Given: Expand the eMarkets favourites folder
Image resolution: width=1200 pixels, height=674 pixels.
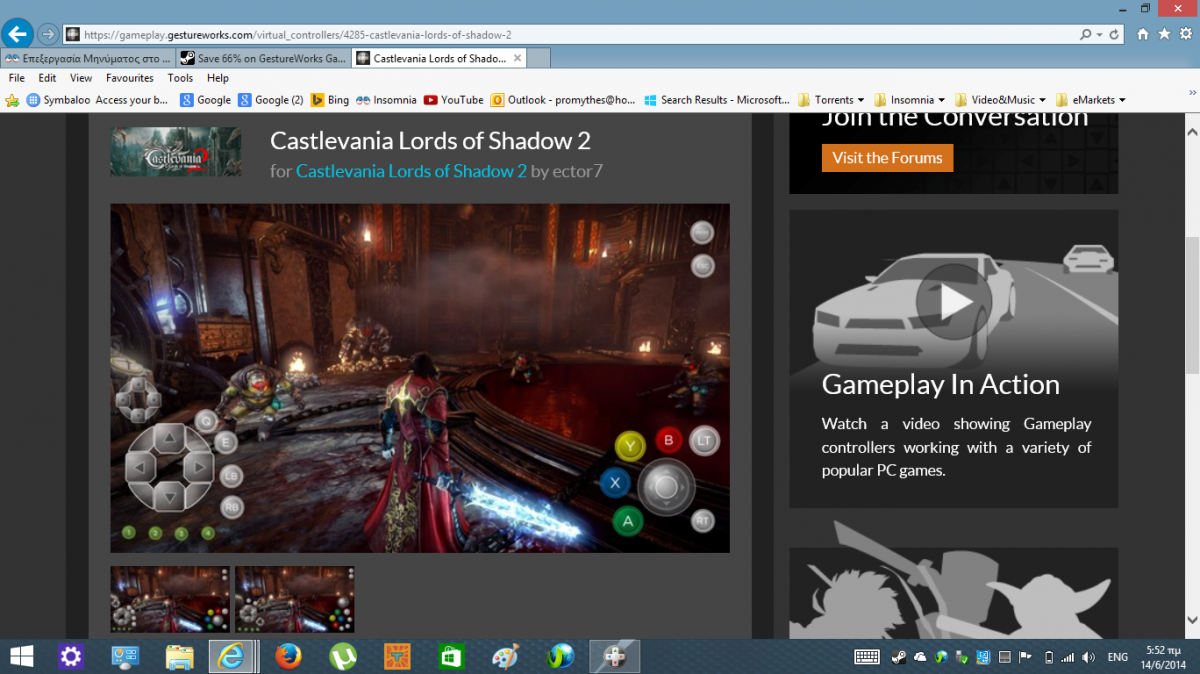Looking at the screenshot, I should point(1091,100).
